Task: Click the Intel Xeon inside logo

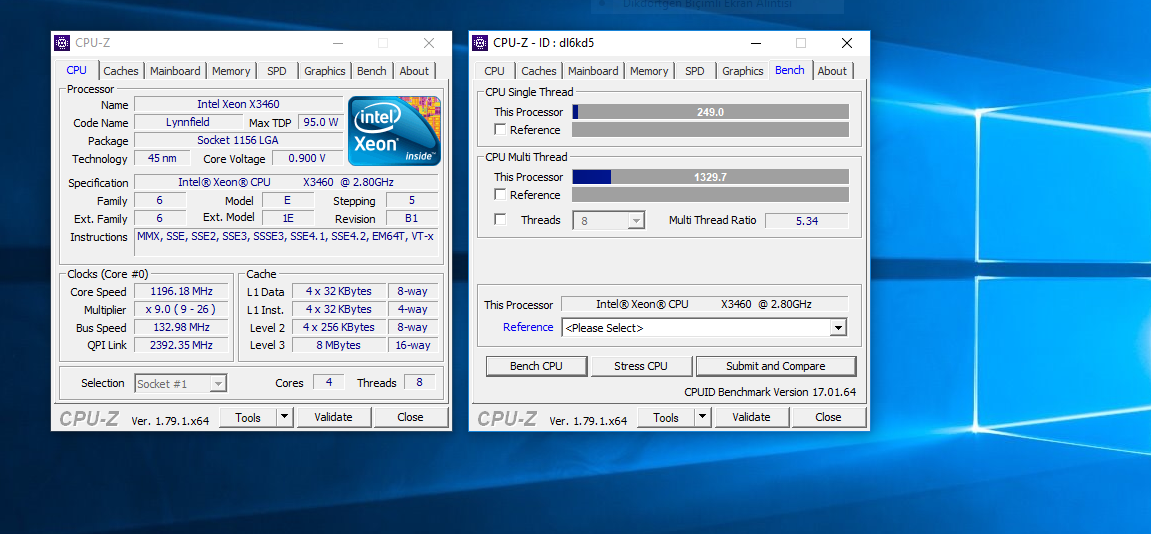Action: (394, 131)
